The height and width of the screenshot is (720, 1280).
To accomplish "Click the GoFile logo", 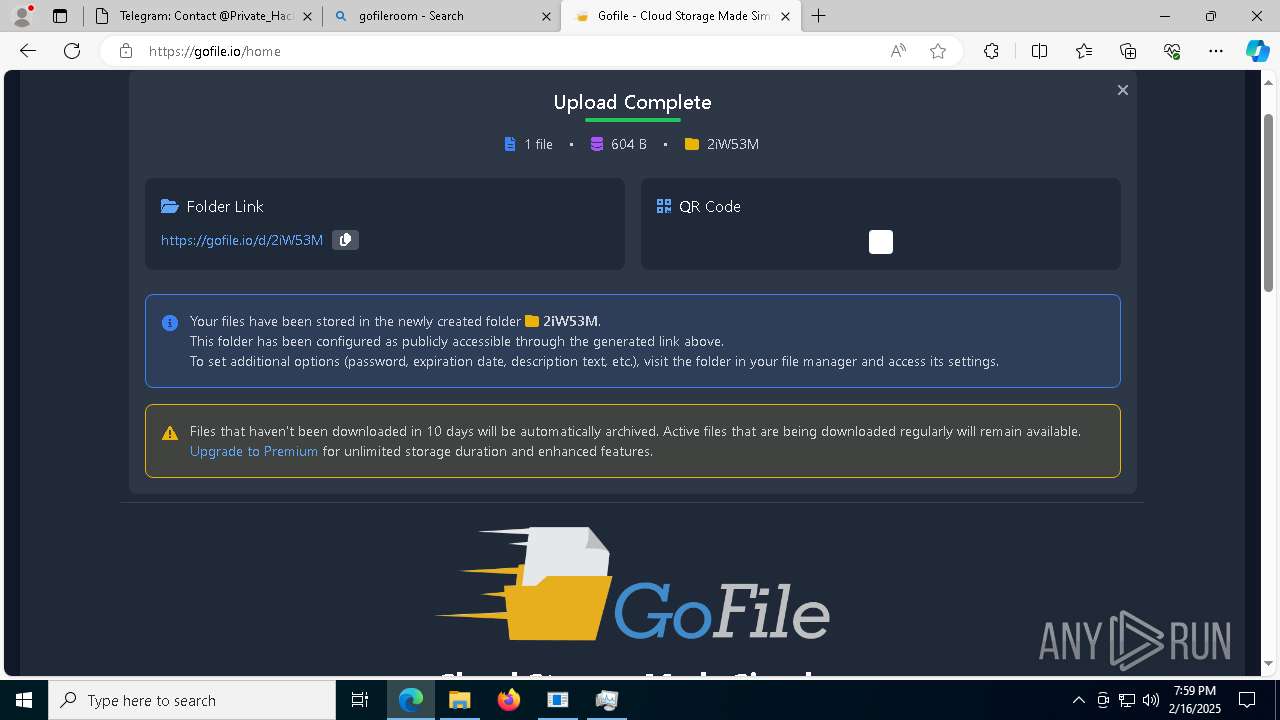I will click(x=632, y=585).
